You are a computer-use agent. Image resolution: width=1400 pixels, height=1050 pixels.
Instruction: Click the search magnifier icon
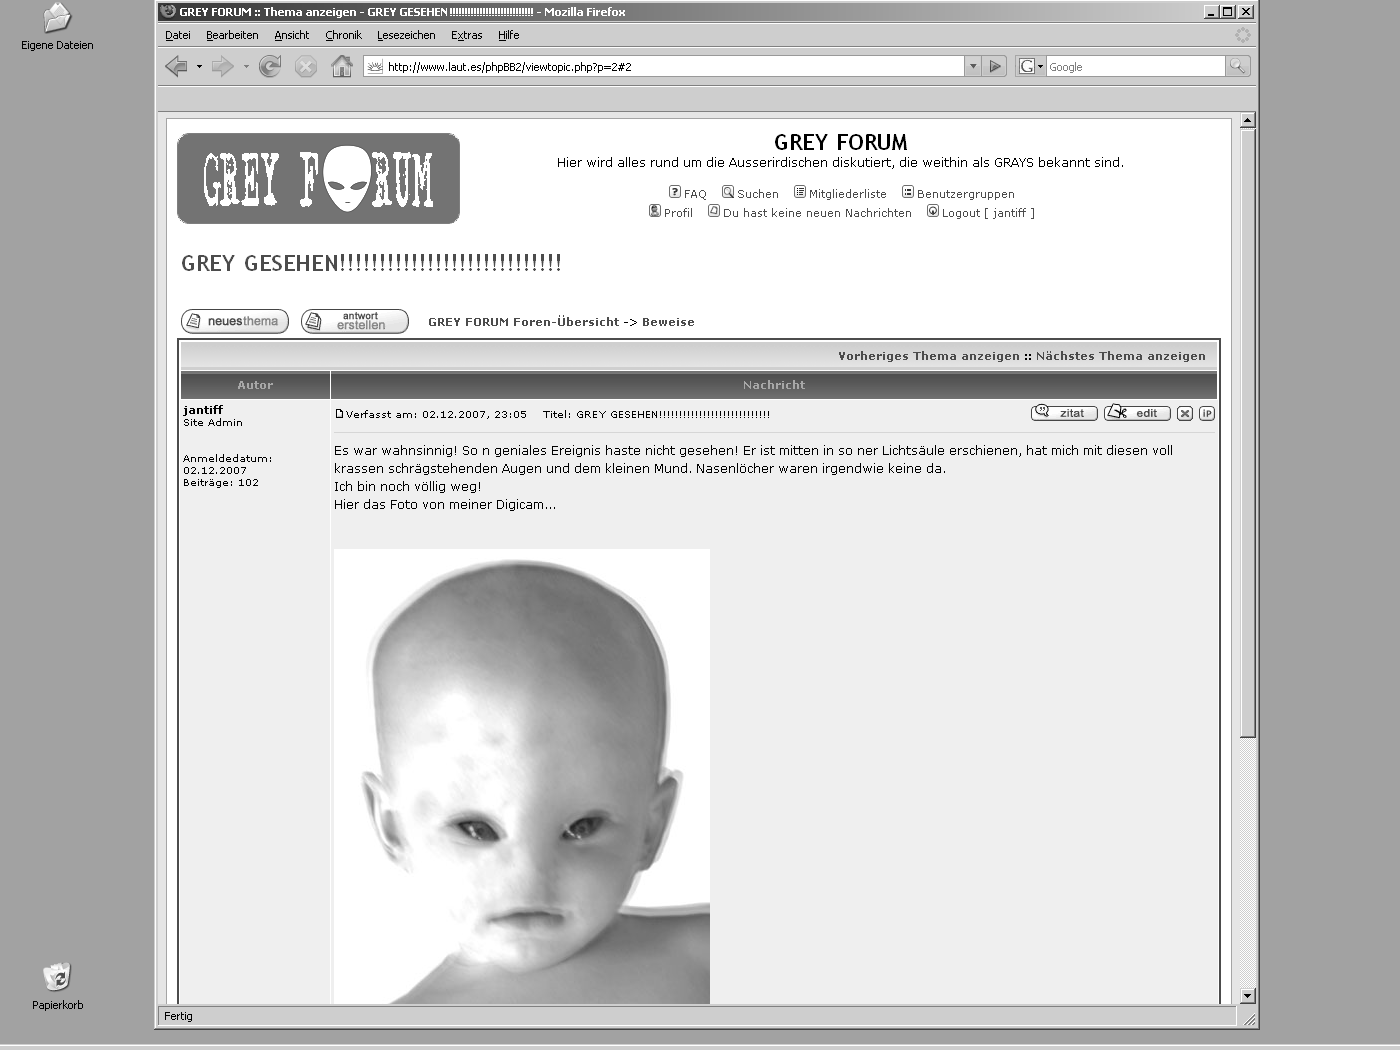click(x=1238, y=67)
